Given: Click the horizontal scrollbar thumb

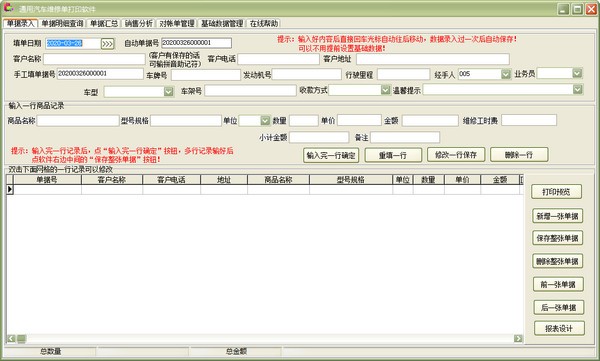Looking at the screenshot, I should (21, 338).
